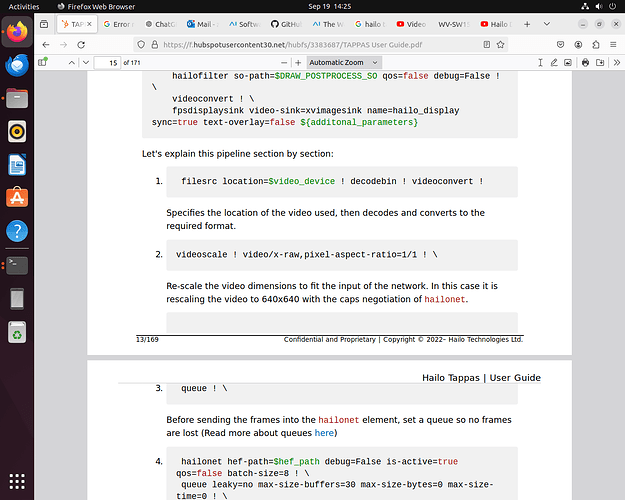The image size is (625, 500).
Task: Open the list all tabs dropdown
Action: [x=547, y=24]
